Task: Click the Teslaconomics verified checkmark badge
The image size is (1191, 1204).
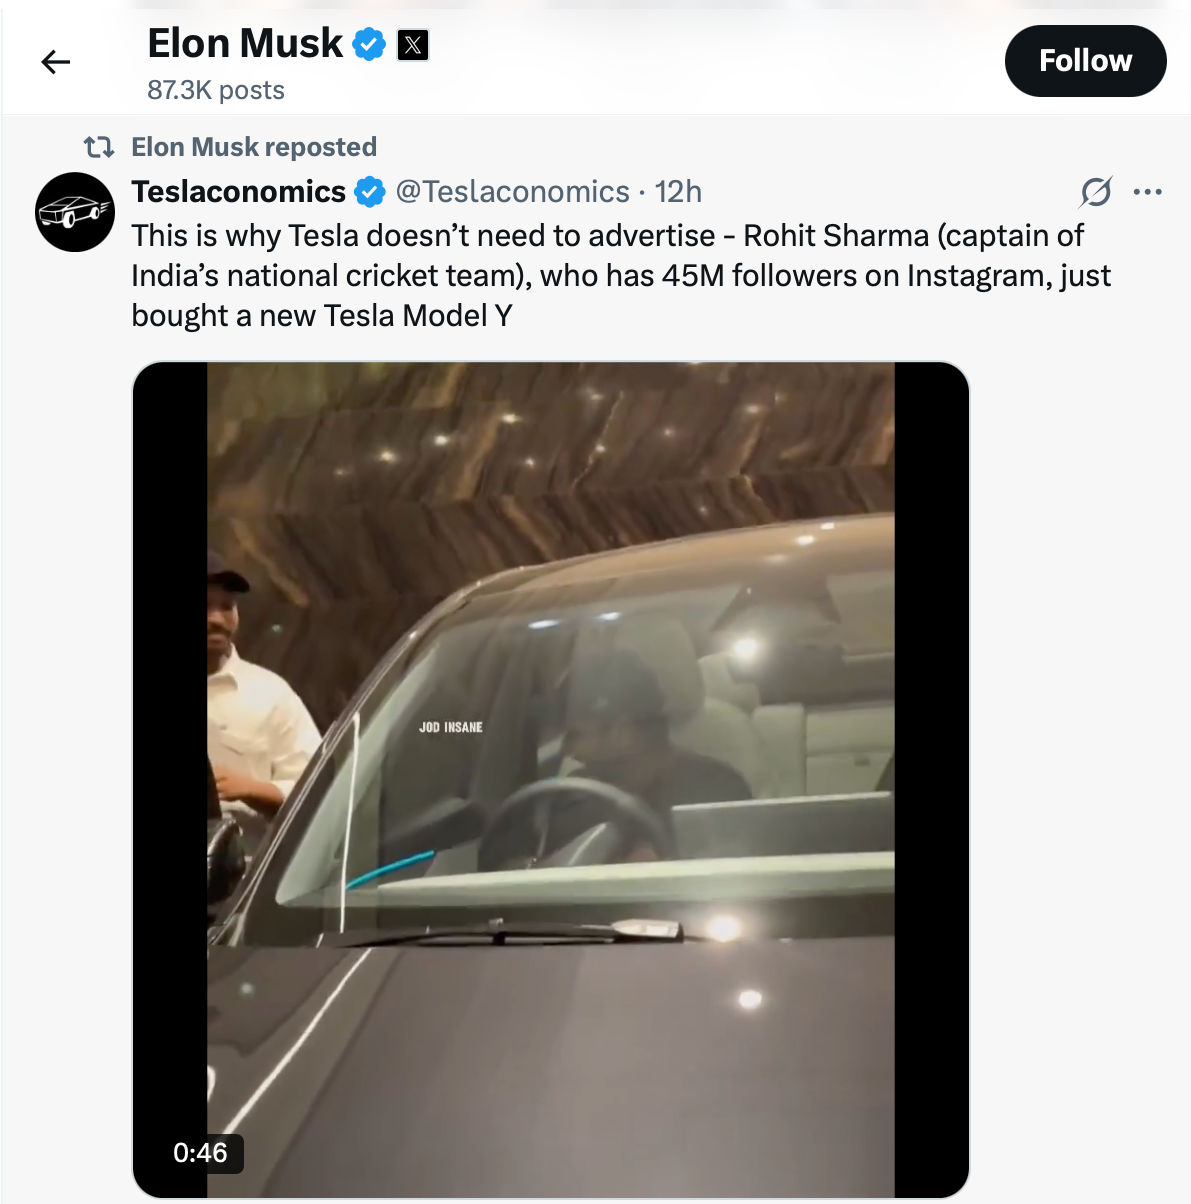Action: 370,192
